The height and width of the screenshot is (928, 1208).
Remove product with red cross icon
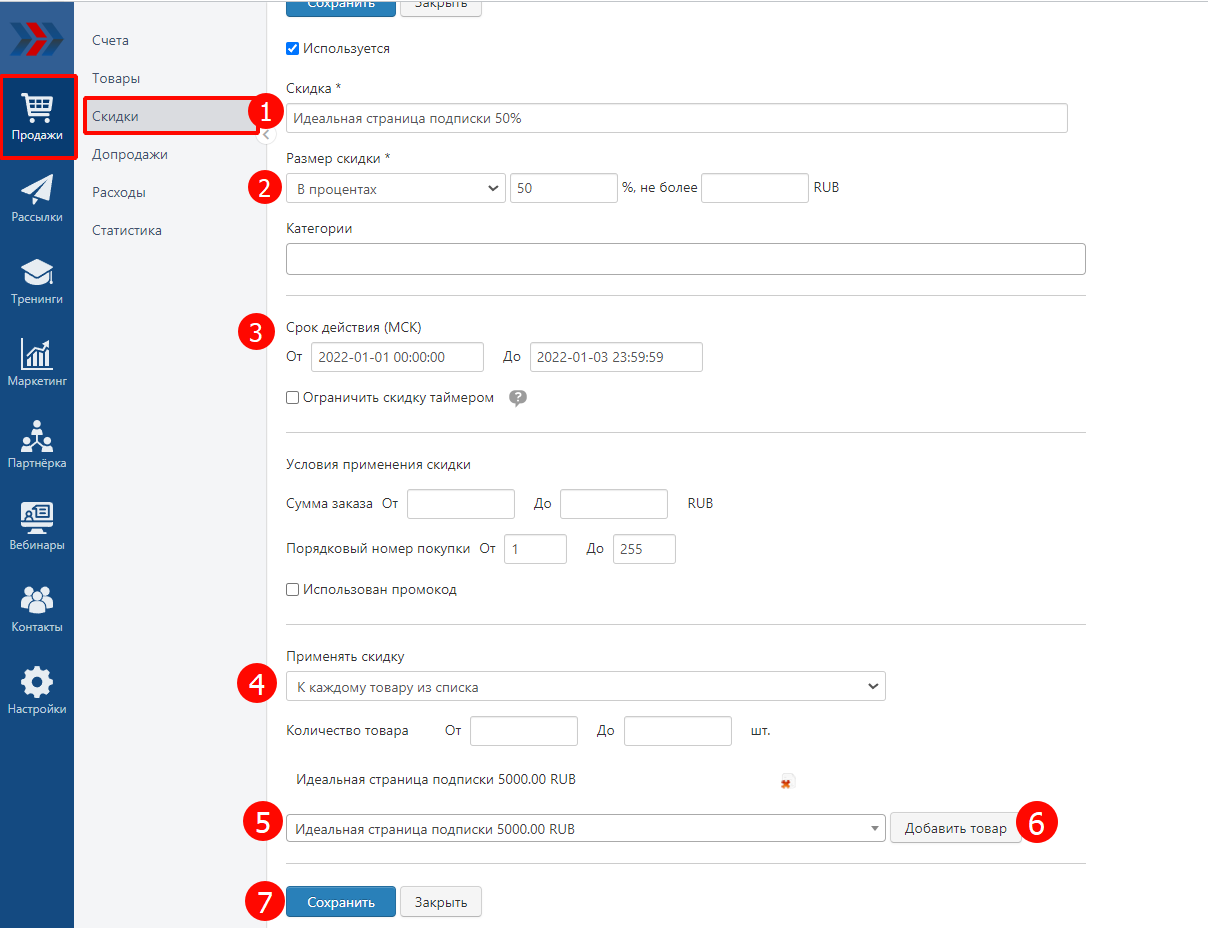click(x=786, y=783)
